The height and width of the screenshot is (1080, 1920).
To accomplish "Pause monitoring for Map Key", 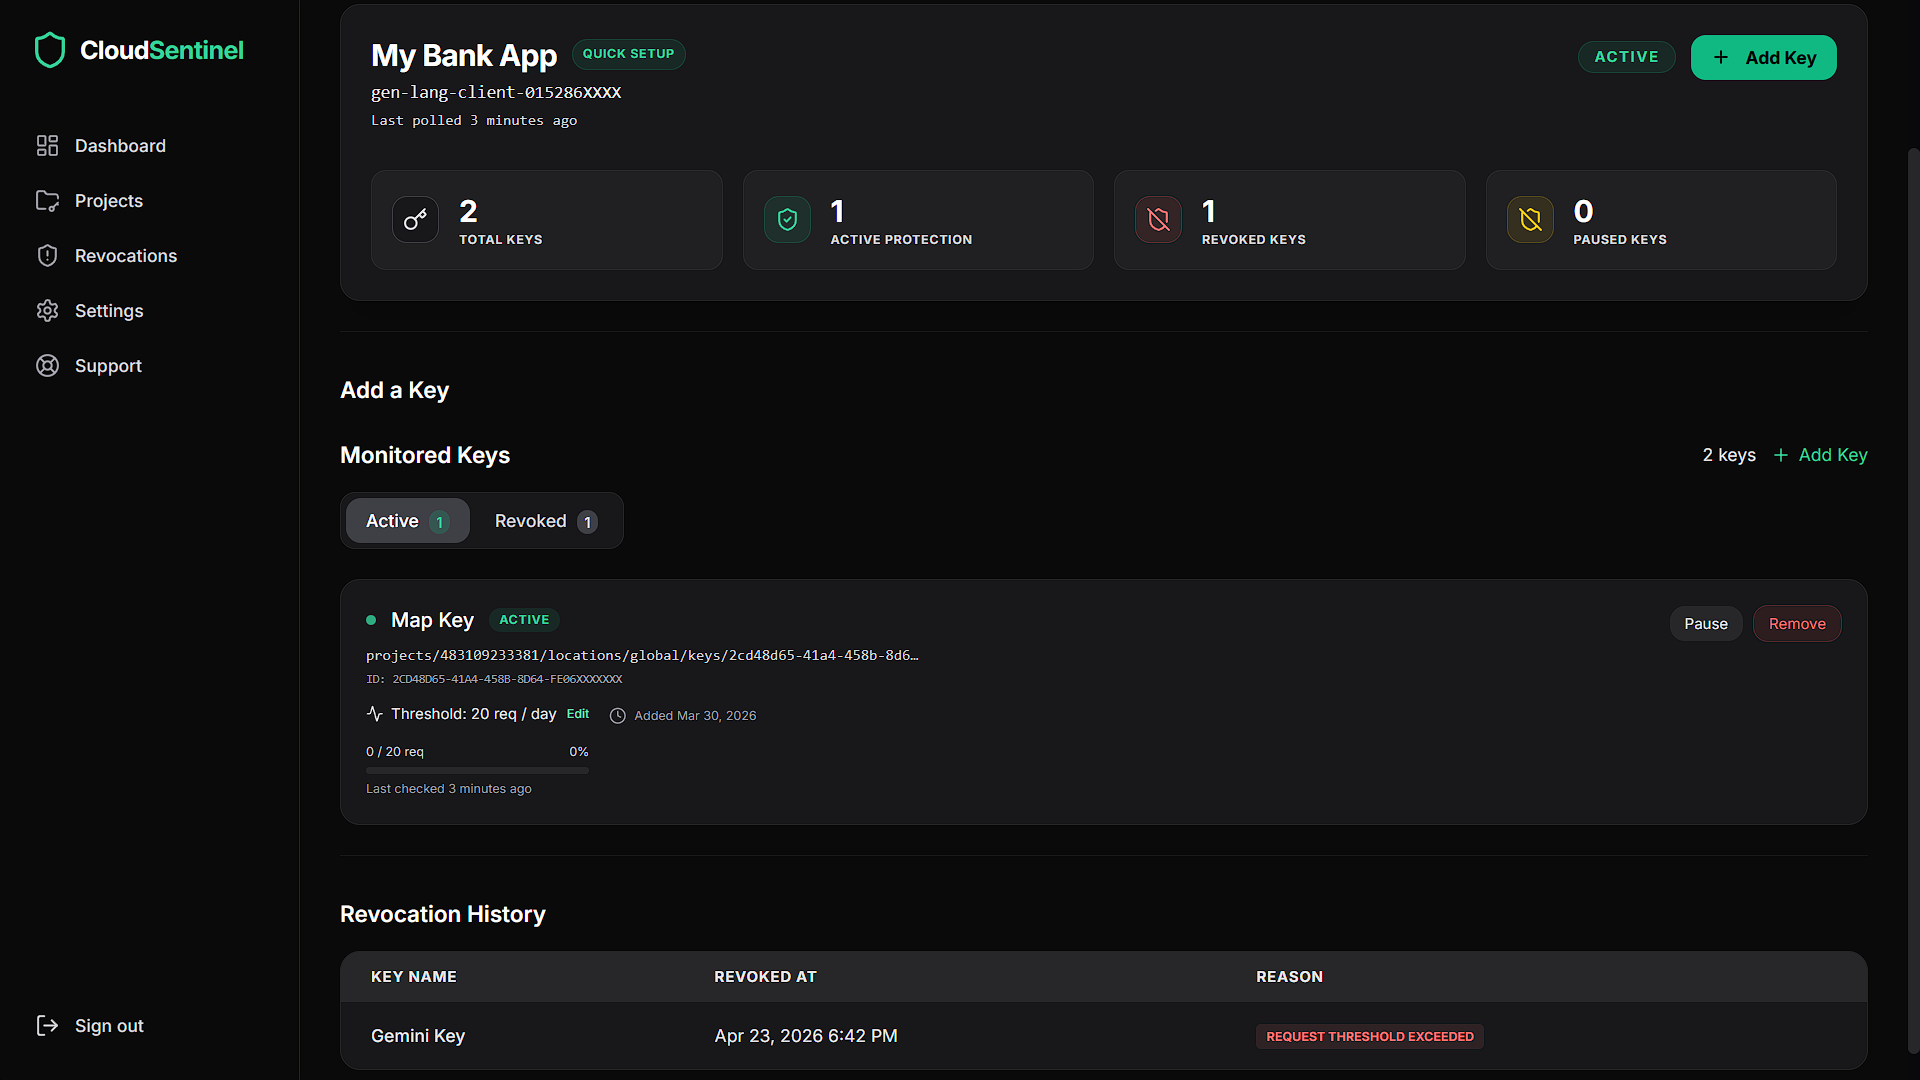I will [1705, 623].
